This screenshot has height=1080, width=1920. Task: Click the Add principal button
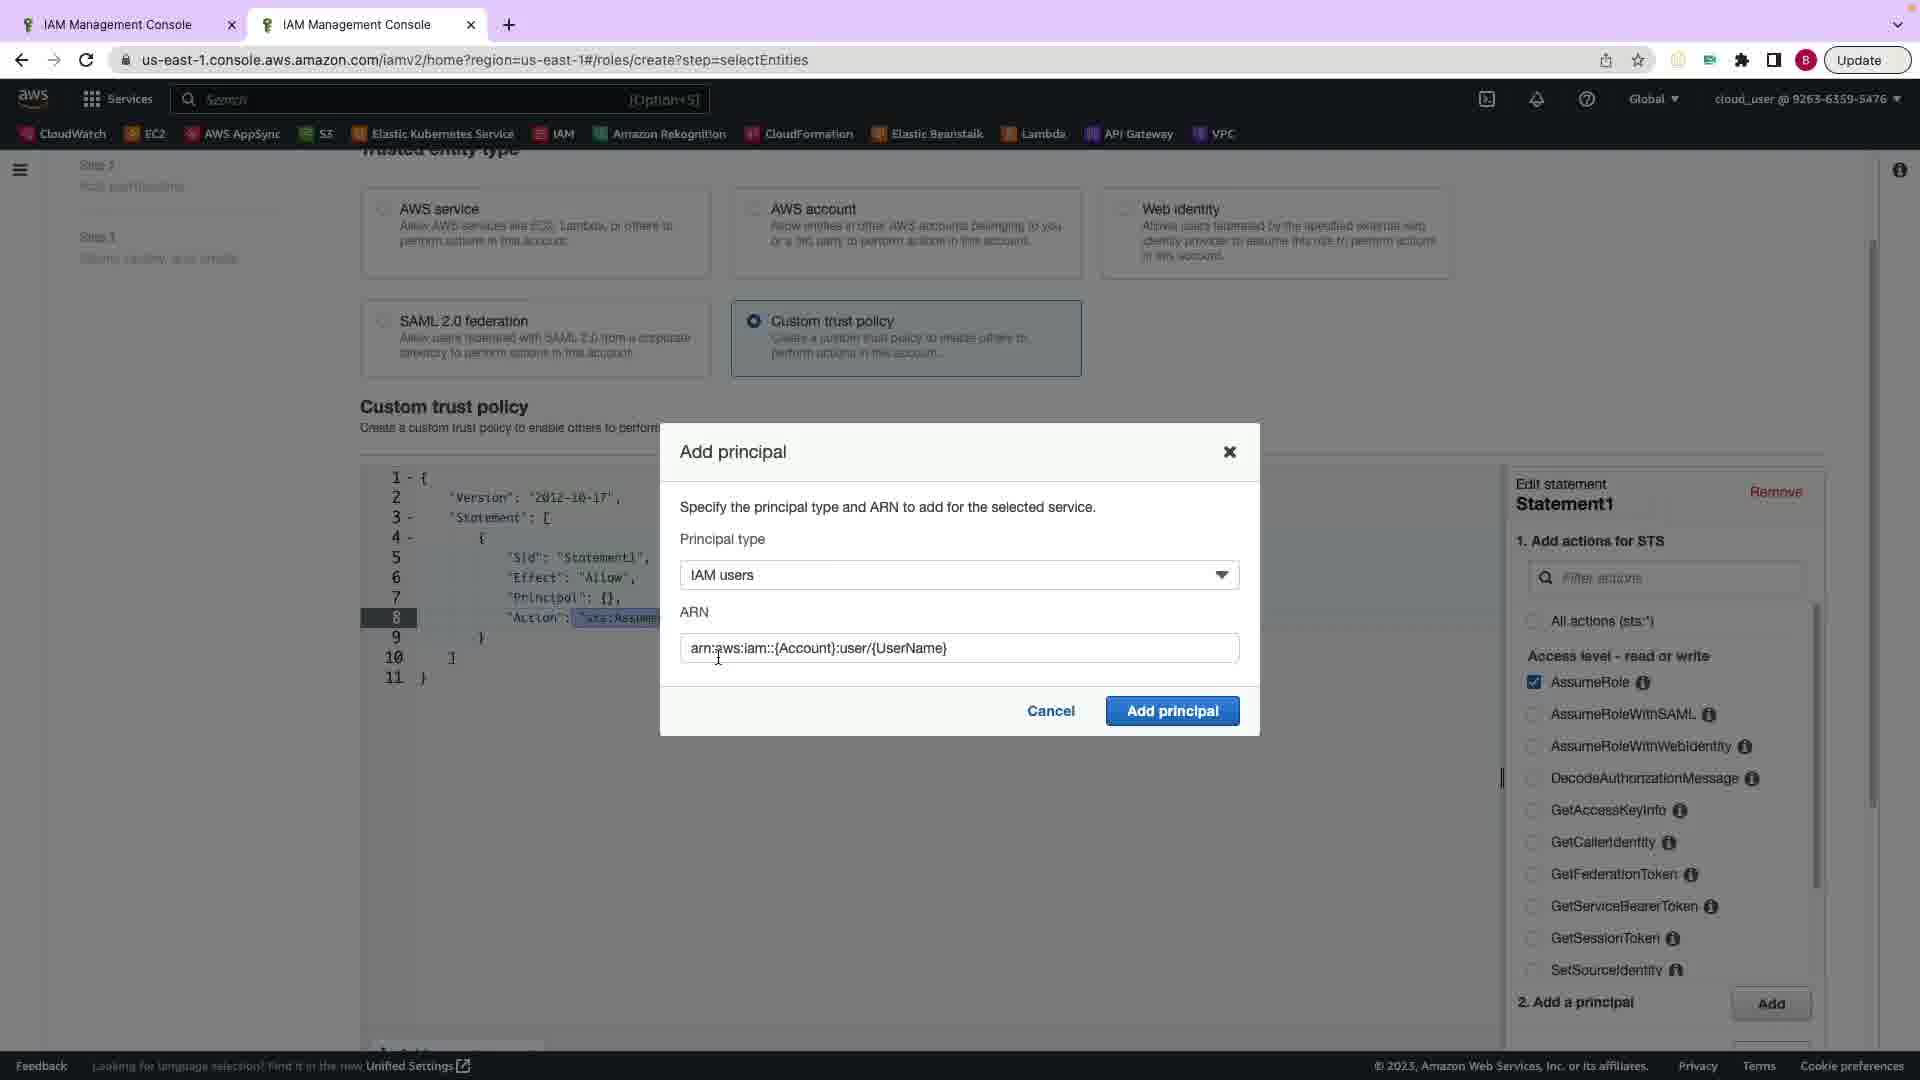click(1172, 711)
